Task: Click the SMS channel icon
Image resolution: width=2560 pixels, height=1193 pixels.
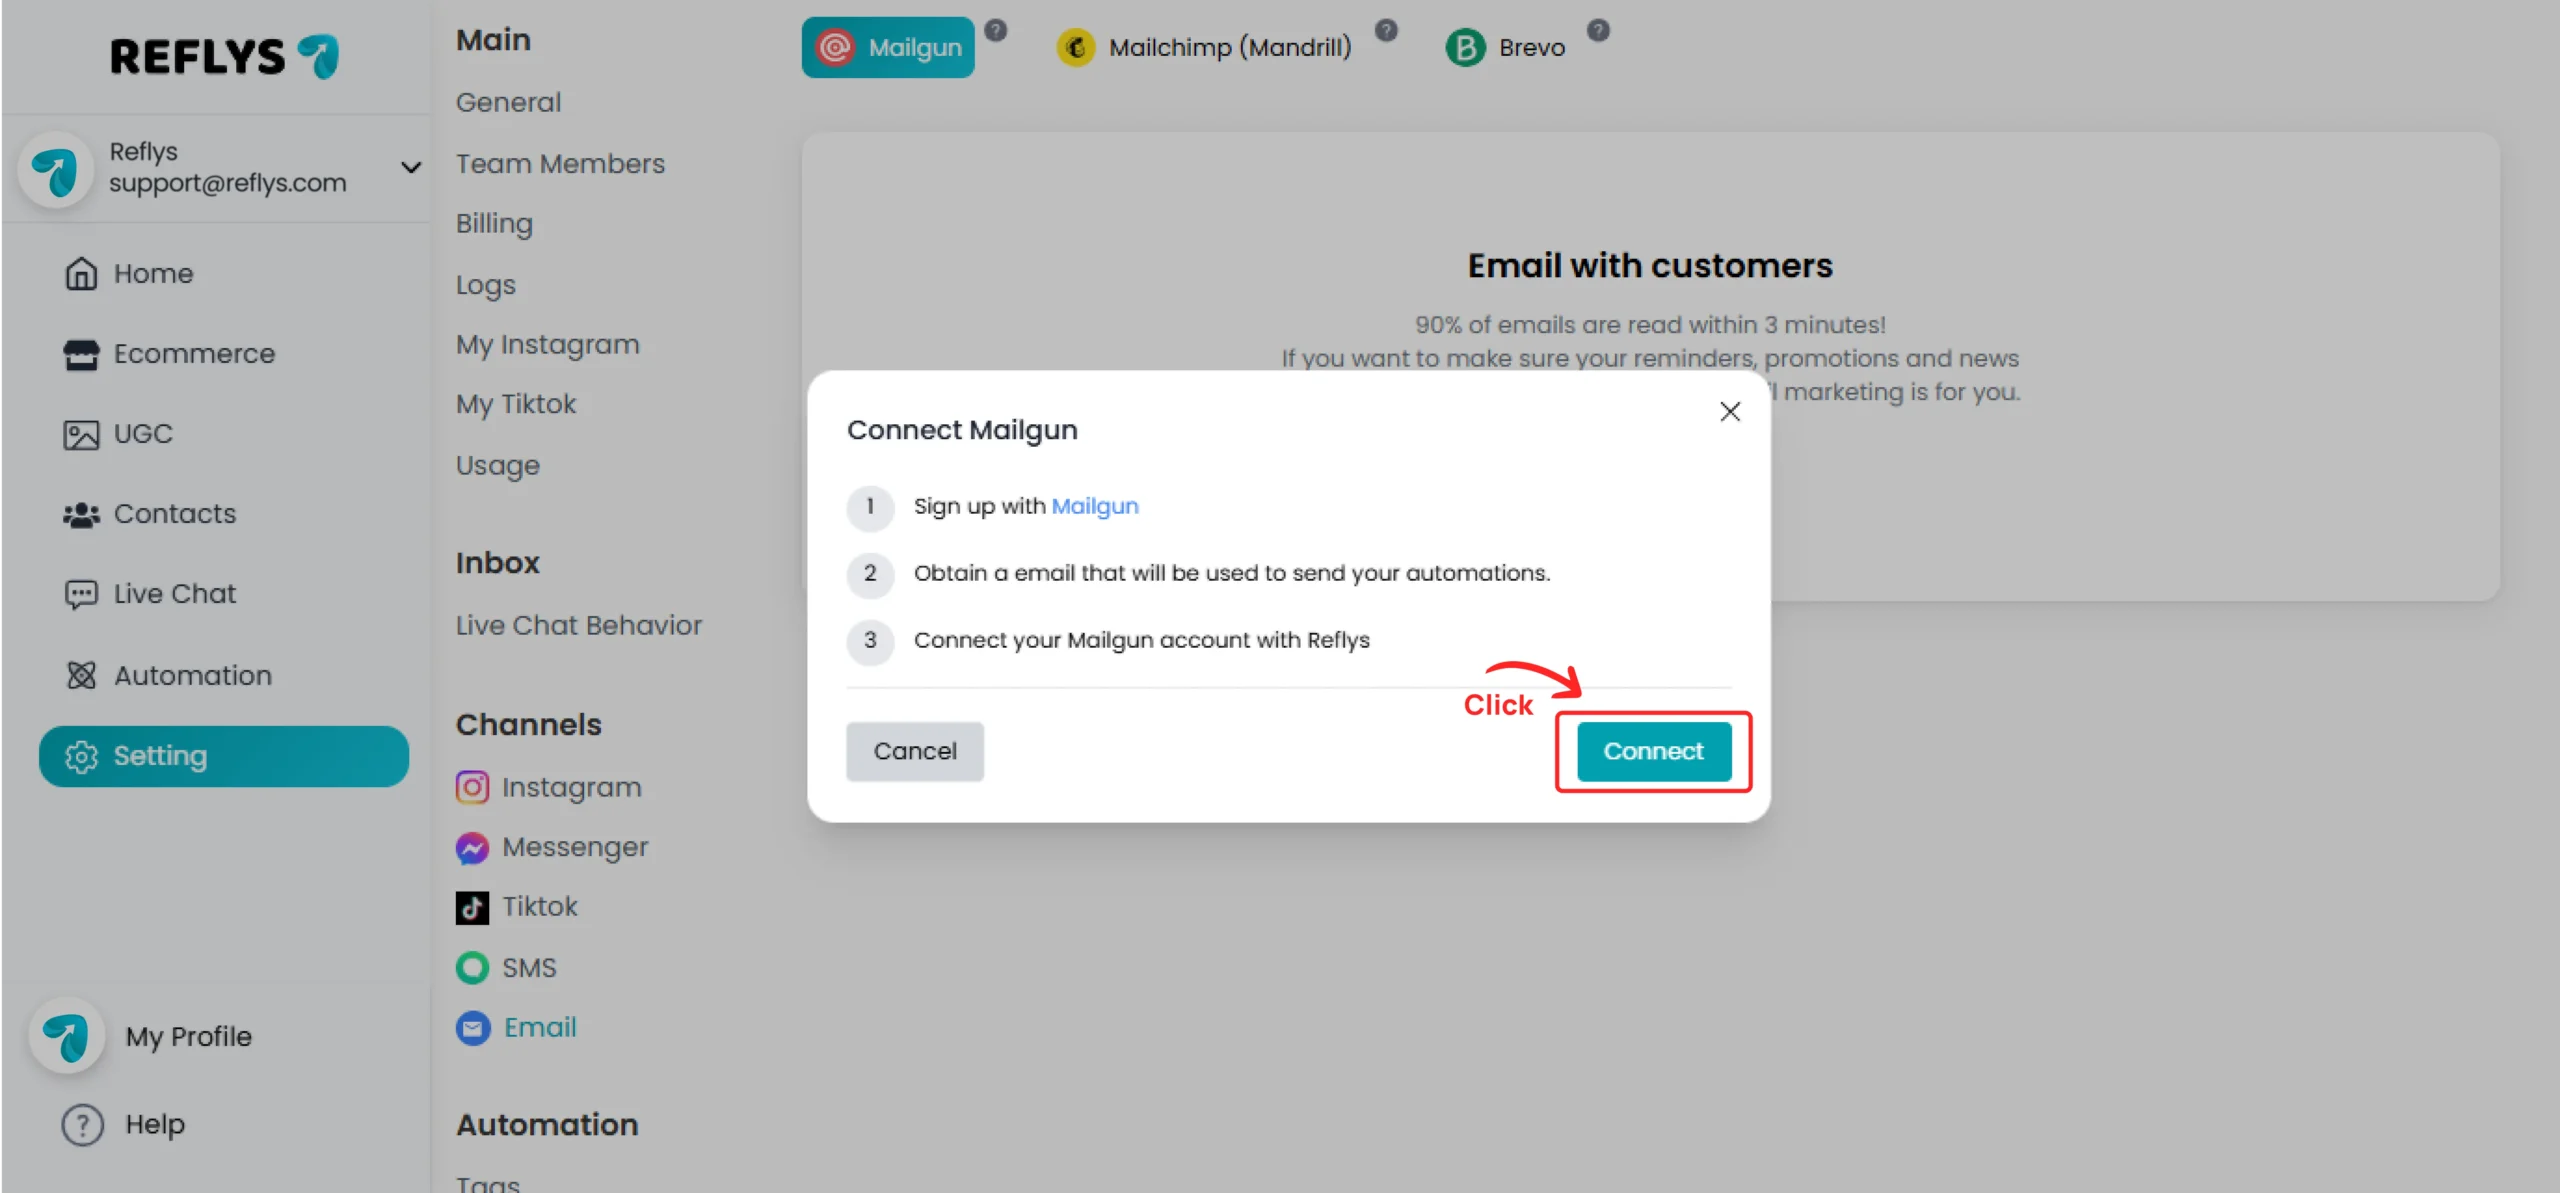Action: click(x=472, y=967)
